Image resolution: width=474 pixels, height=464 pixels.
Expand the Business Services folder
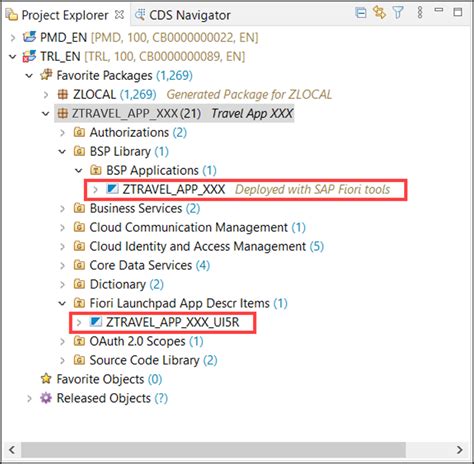[x=62, y=209]
